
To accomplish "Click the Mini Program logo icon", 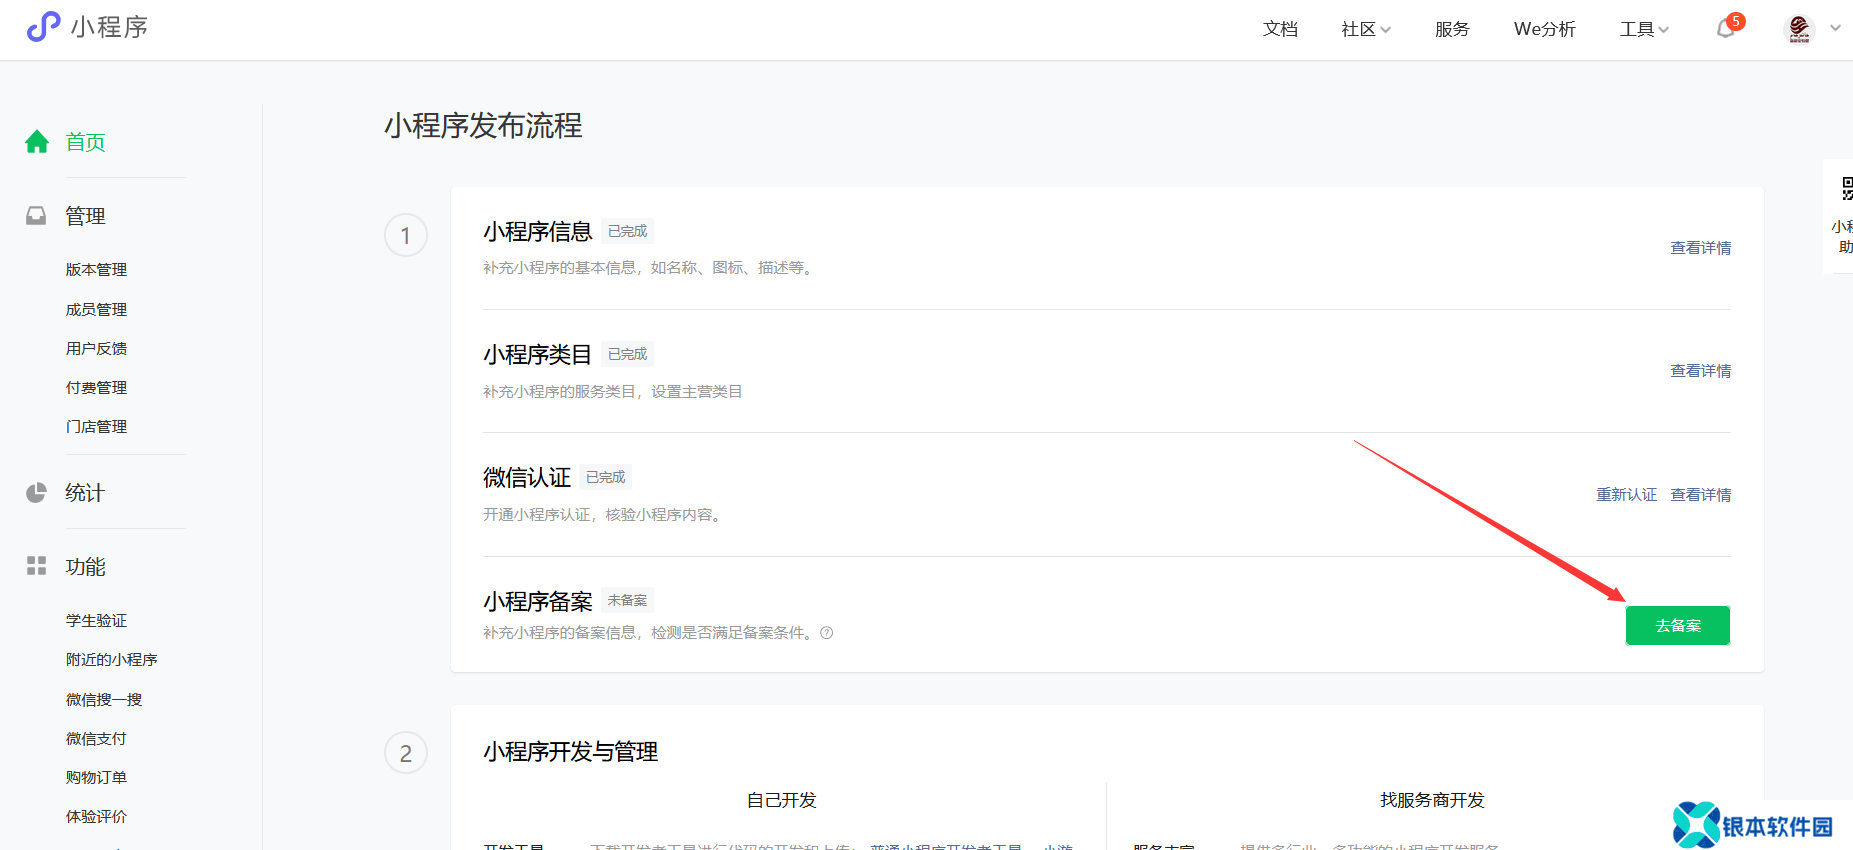I will click(43, 27).
